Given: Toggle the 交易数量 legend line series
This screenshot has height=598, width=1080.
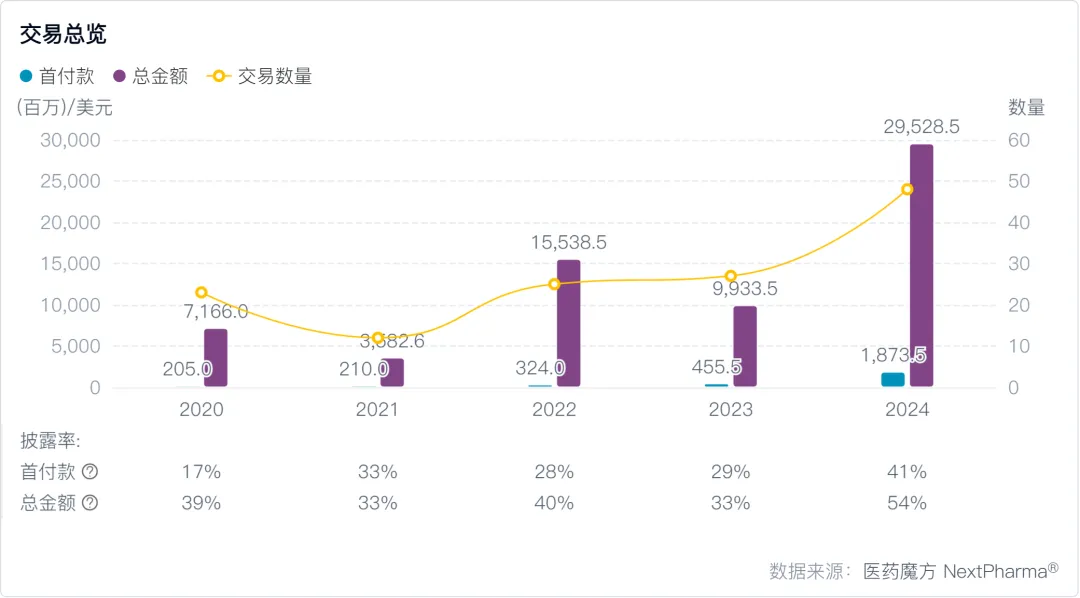Looking at the screenshot, I should [260, 76].
